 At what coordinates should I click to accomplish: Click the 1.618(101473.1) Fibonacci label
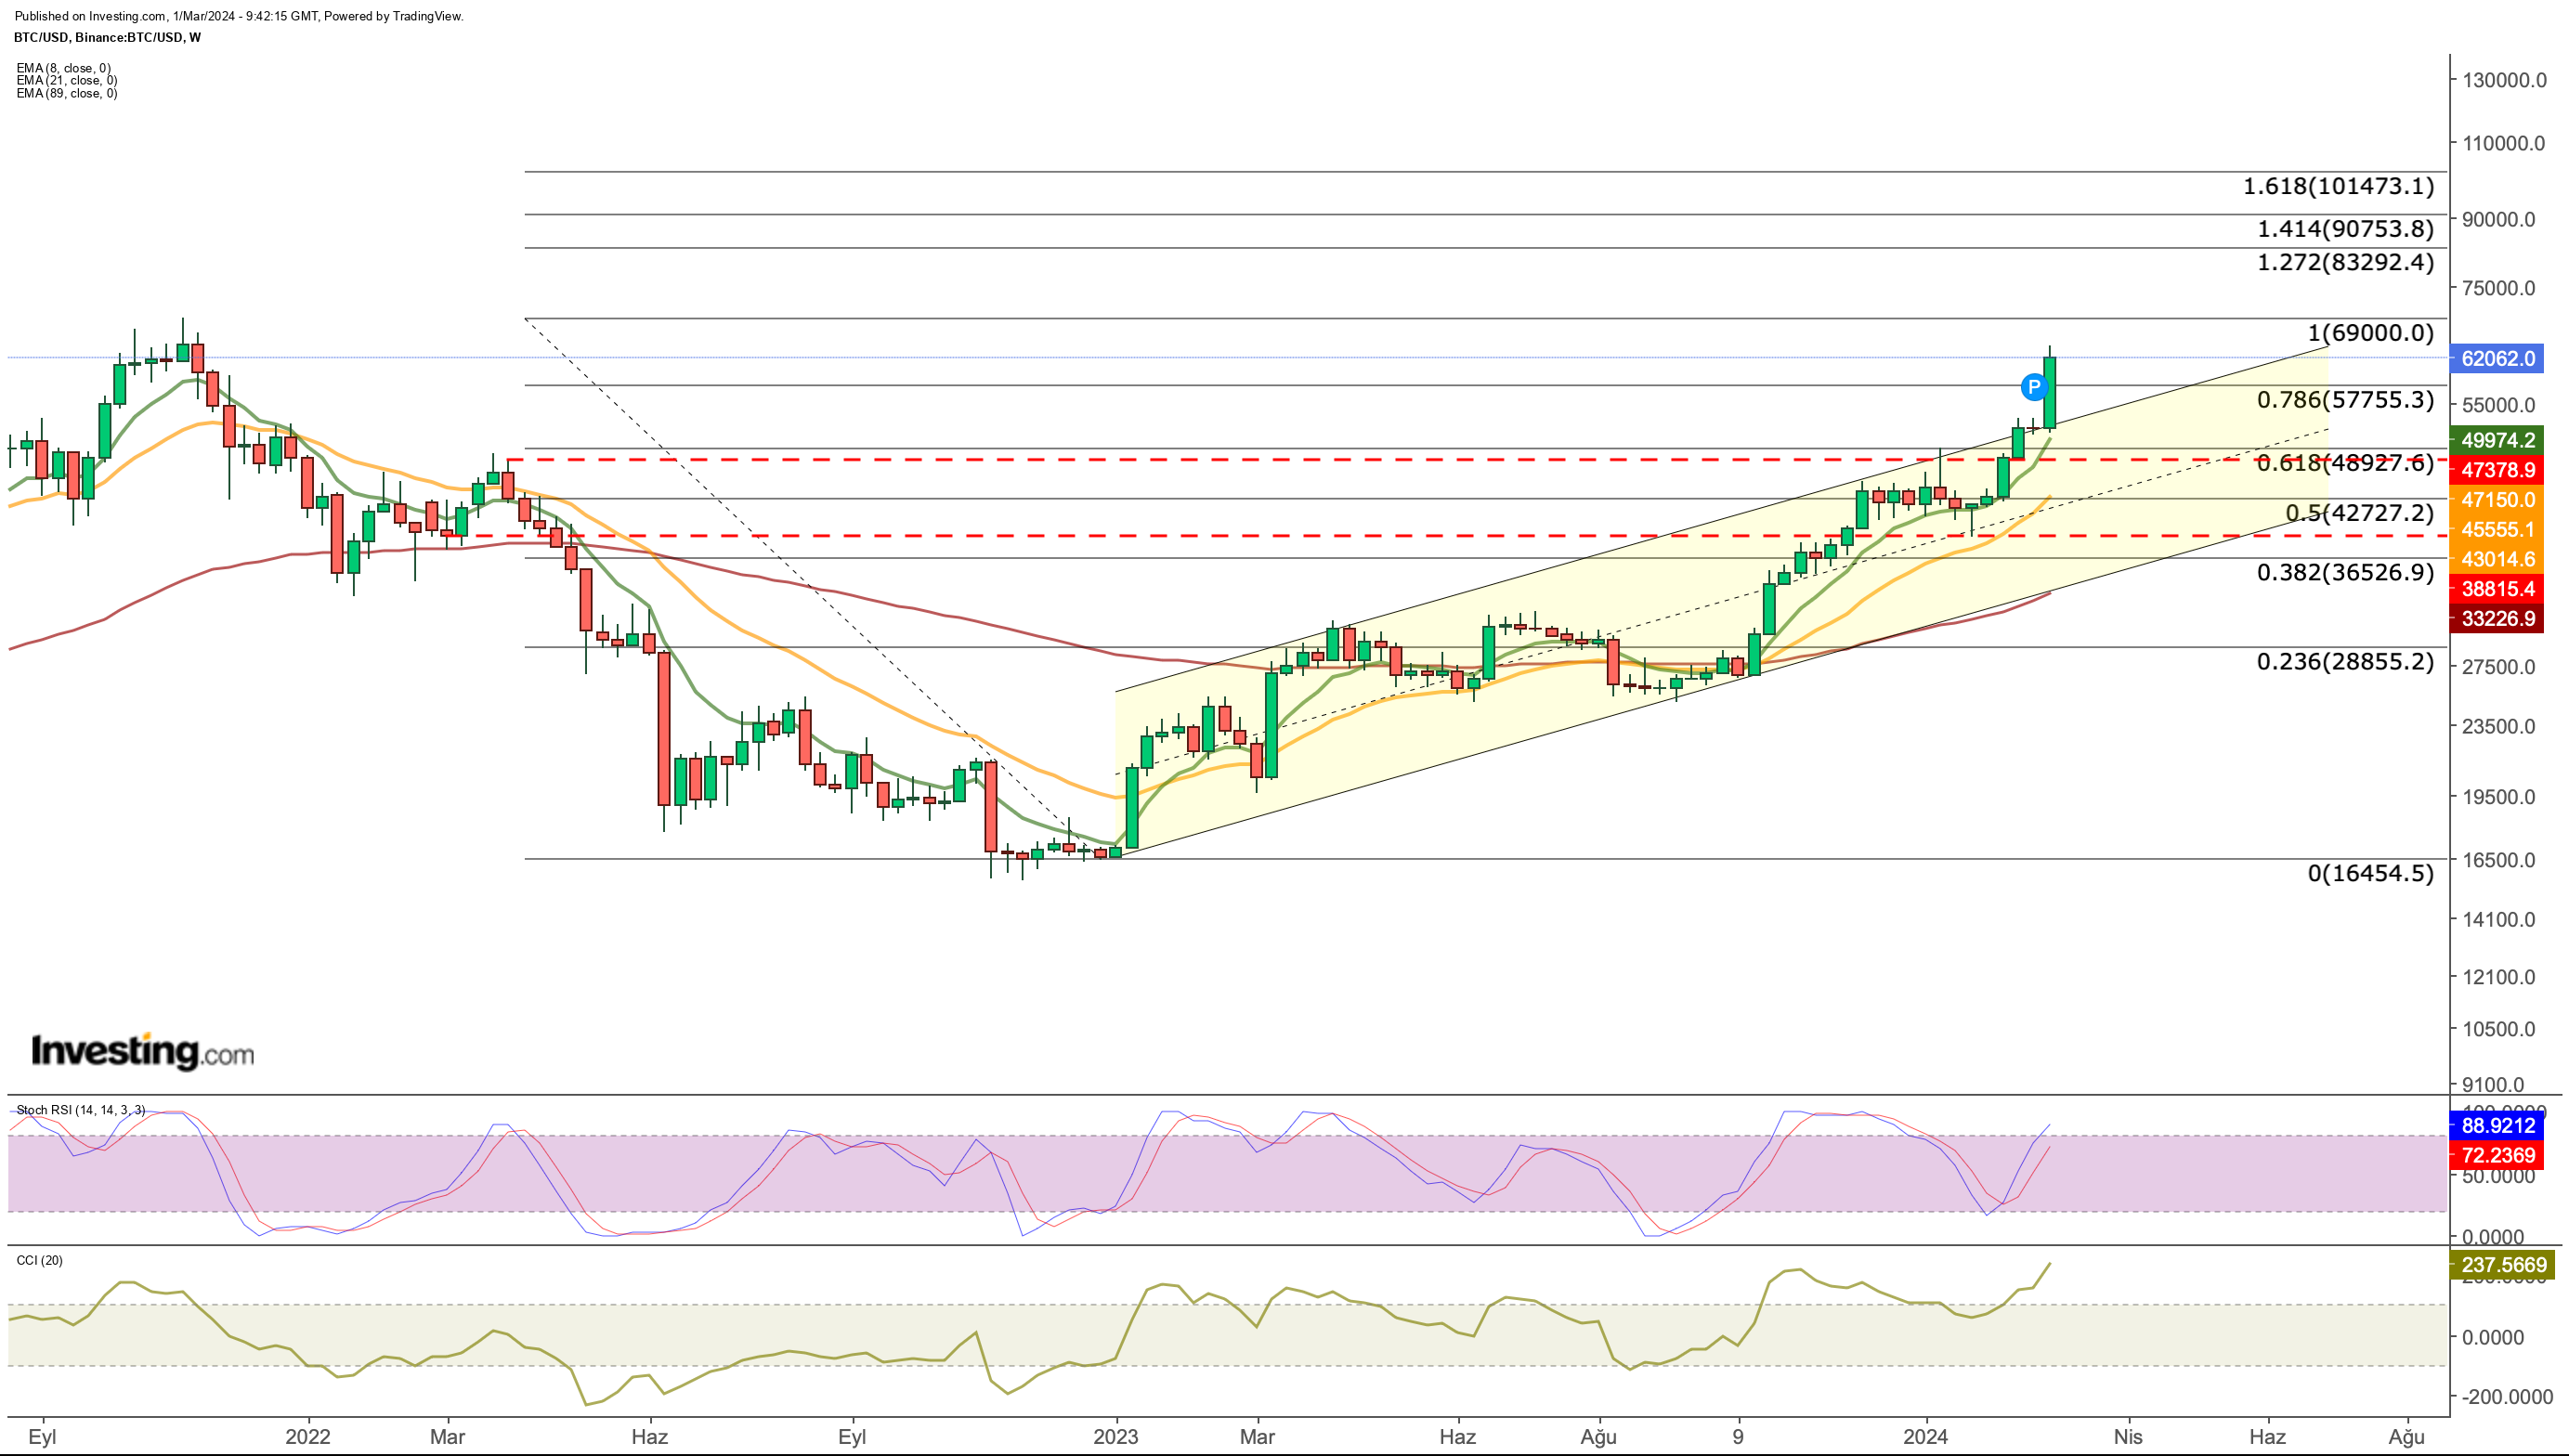(x=2338, y=186)
